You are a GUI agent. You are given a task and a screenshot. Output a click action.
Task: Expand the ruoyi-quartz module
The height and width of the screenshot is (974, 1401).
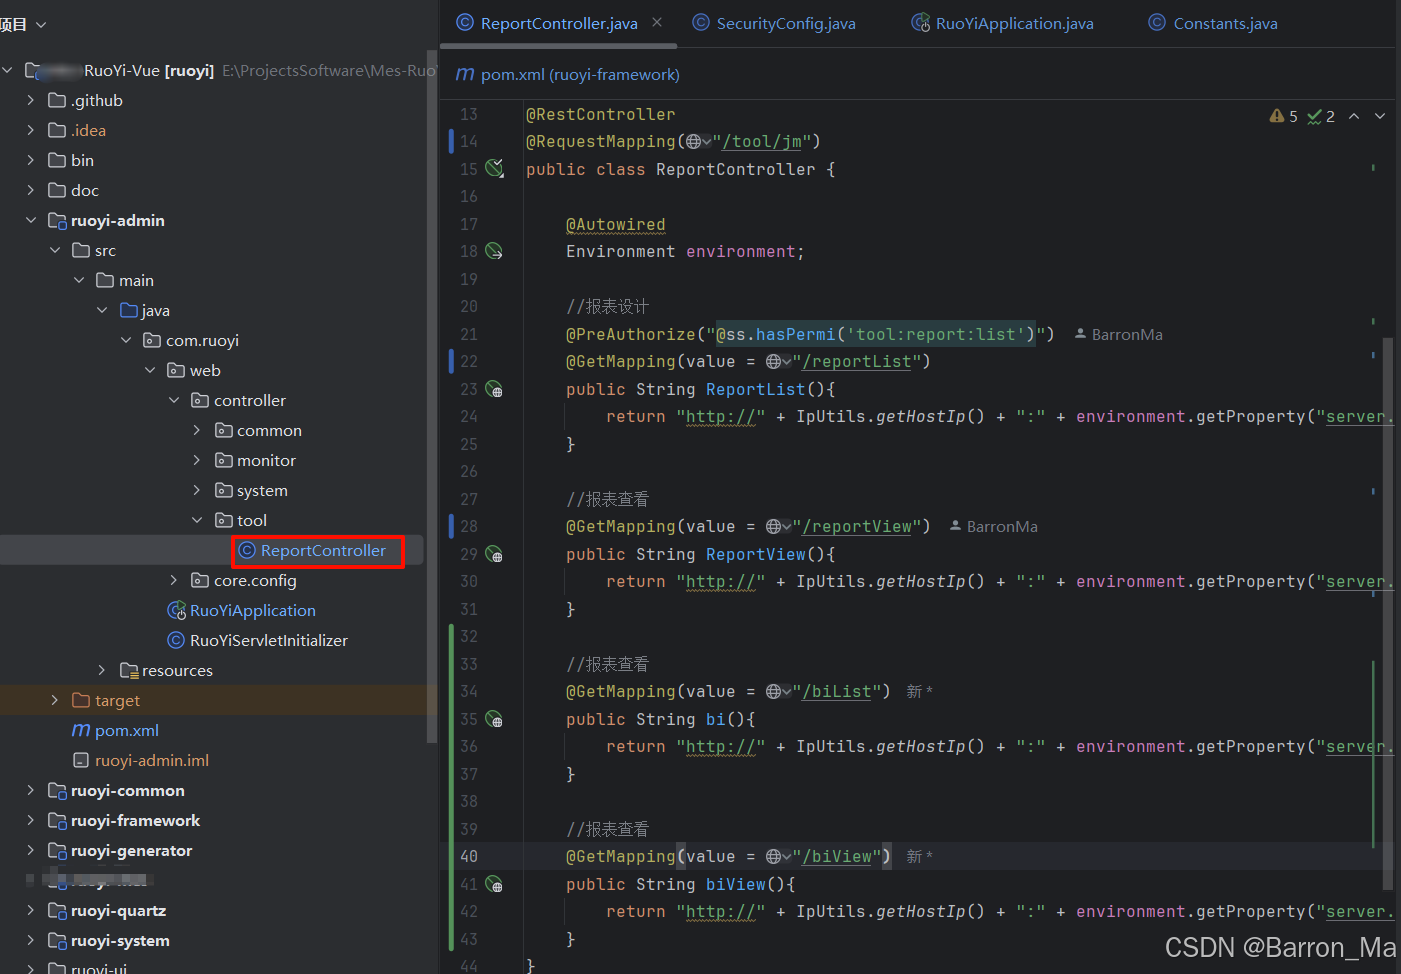pos(31,910)
